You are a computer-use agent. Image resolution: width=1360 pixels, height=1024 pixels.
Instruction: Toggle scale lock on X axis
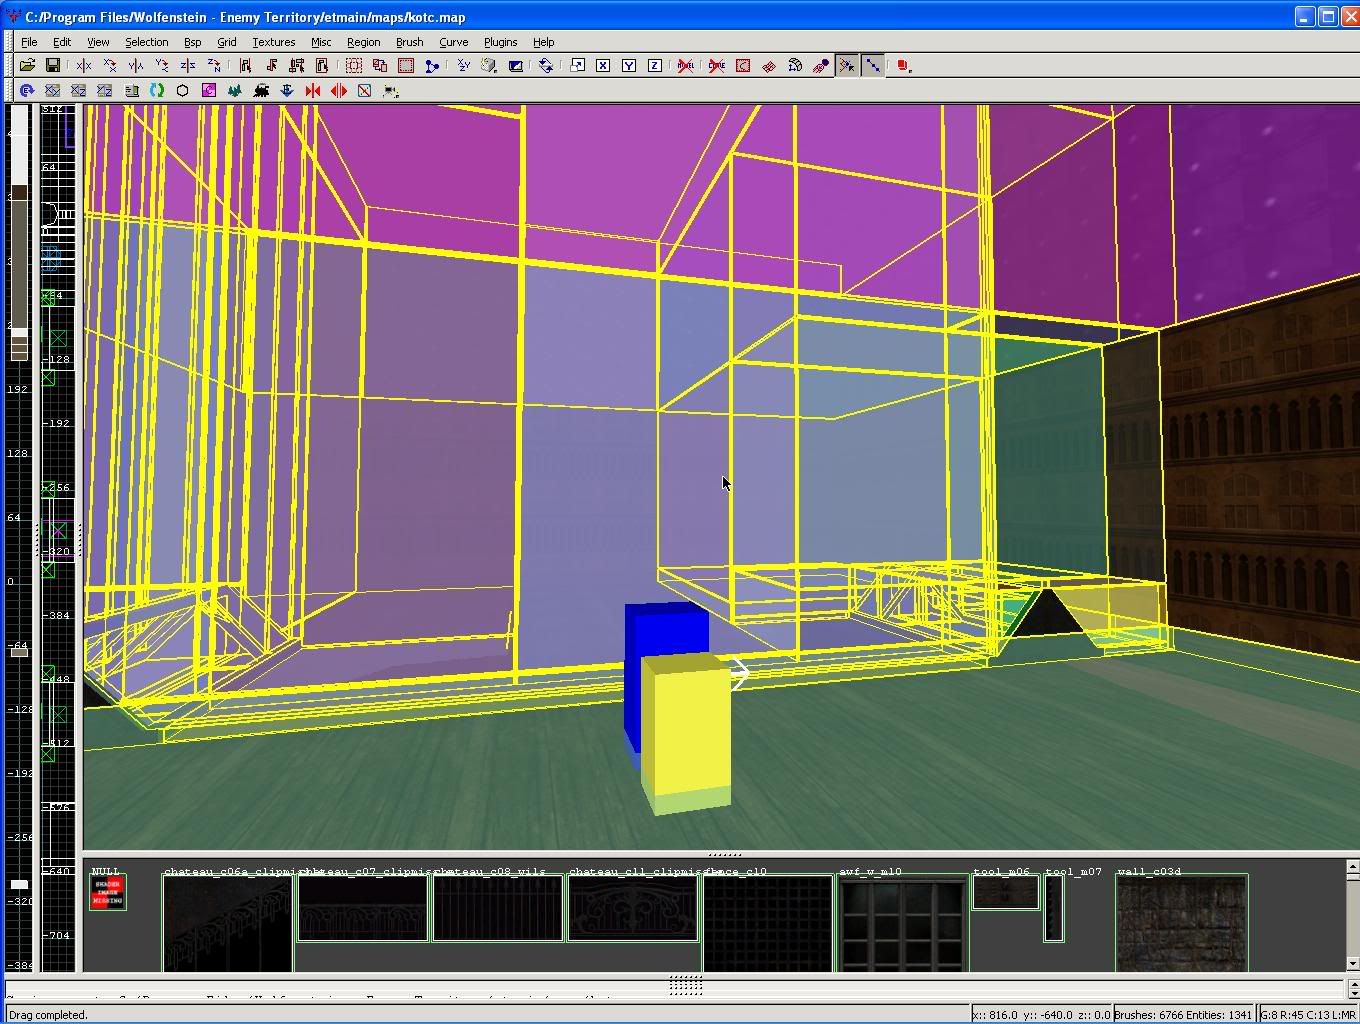pos(603,66)
